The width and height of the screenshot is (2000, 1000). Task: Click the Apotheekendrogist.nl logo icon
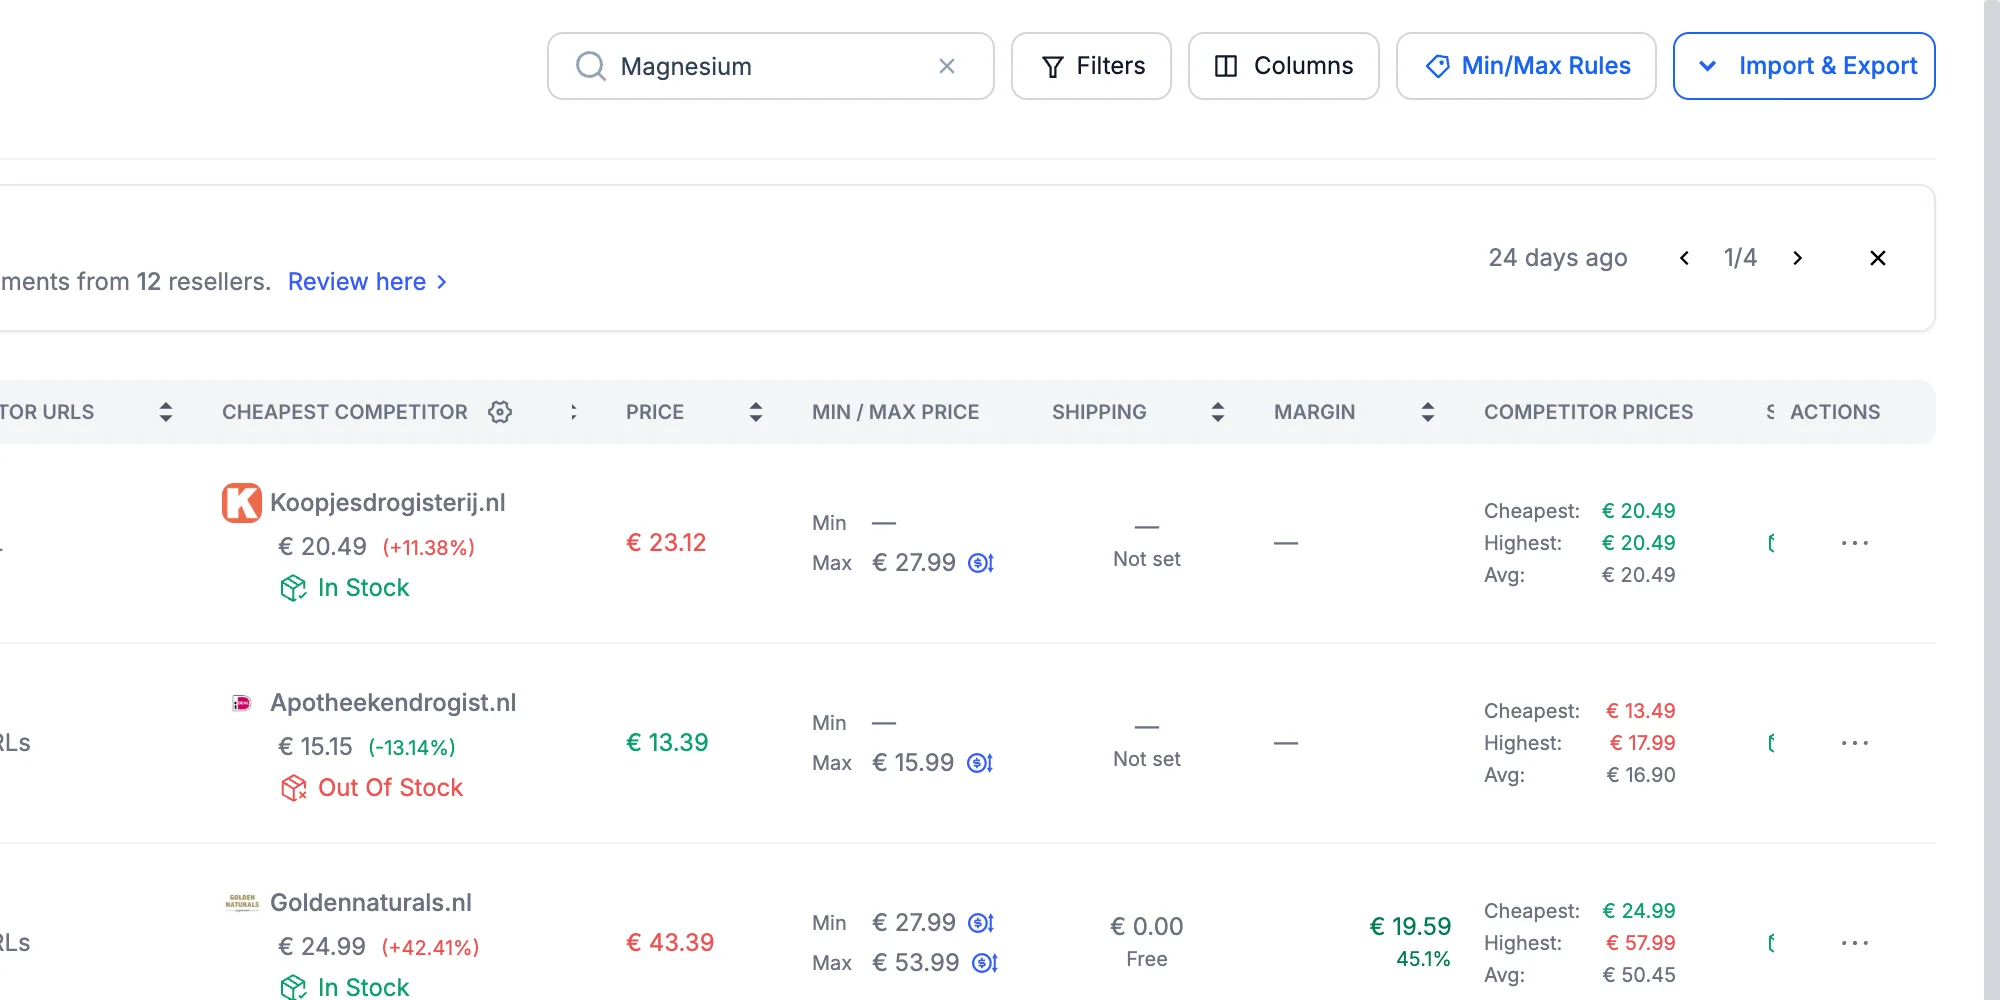pyautogui.click(x=242, y=703)
